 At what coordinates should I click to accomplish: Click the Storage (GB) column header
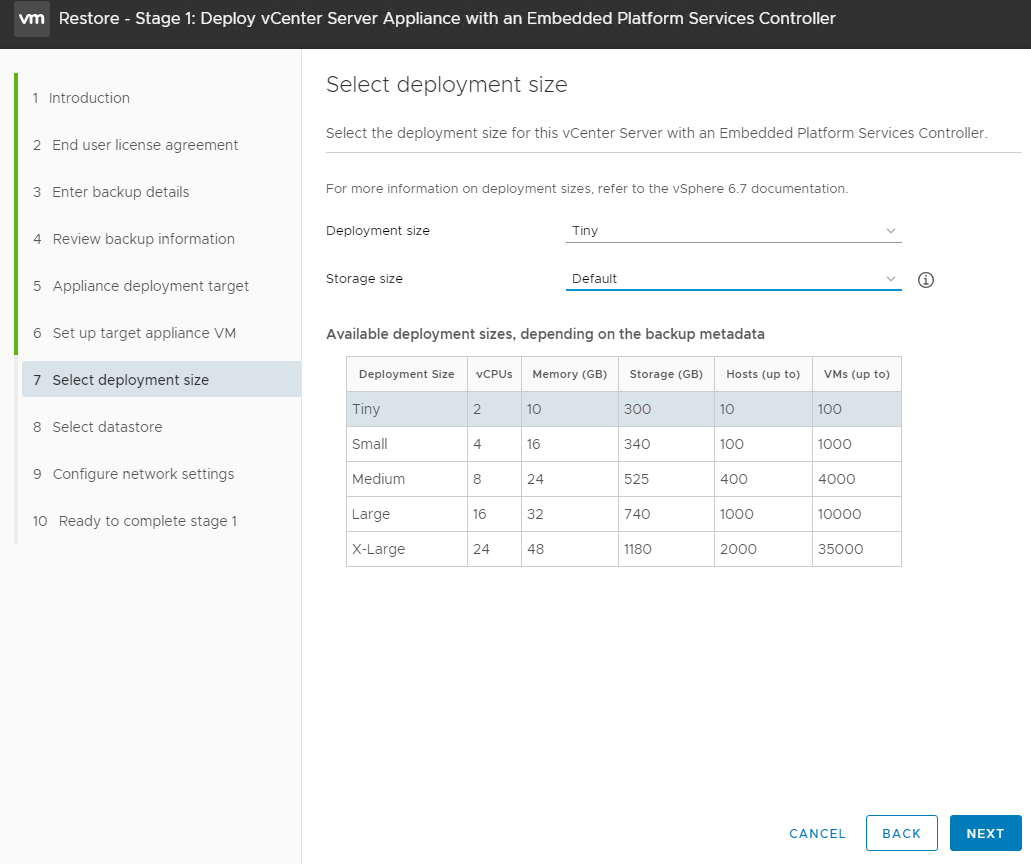(665, 374)
